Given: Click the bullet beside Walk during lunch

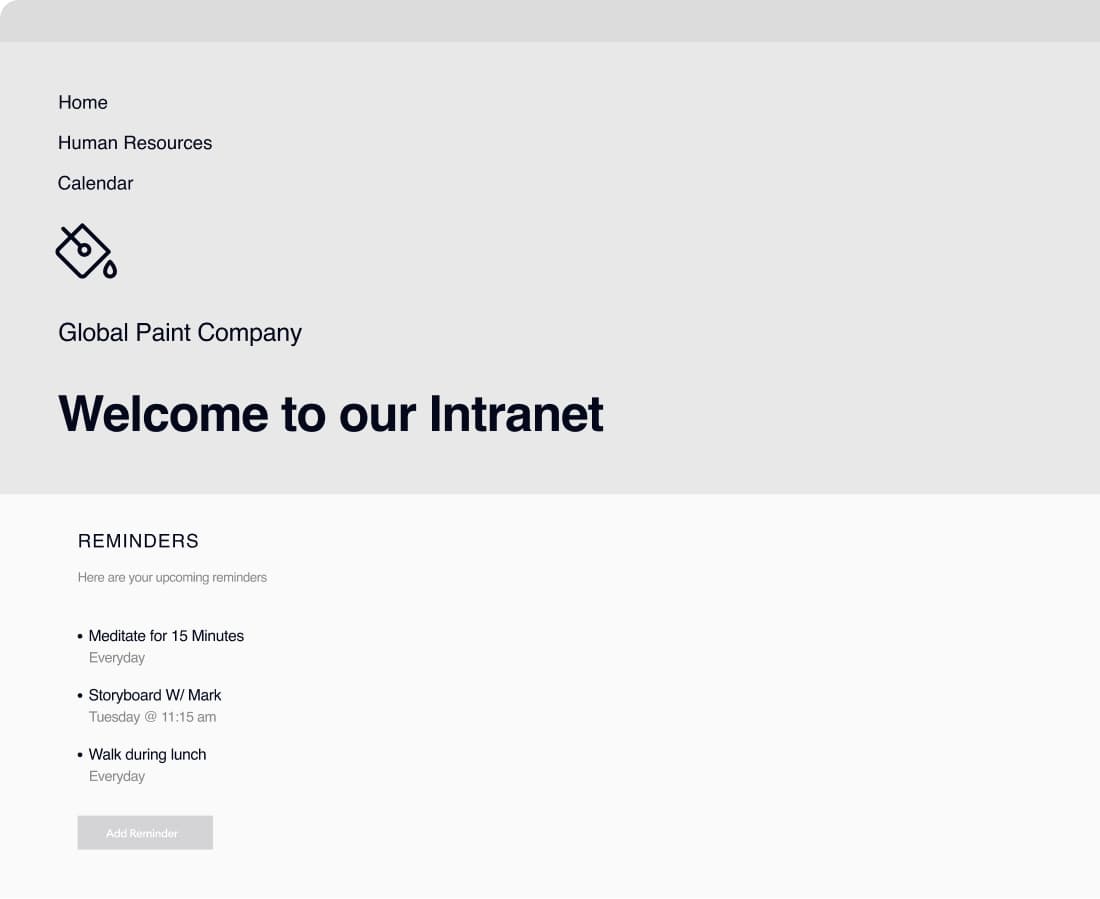Looking at the screenshot, I should 80,755.
